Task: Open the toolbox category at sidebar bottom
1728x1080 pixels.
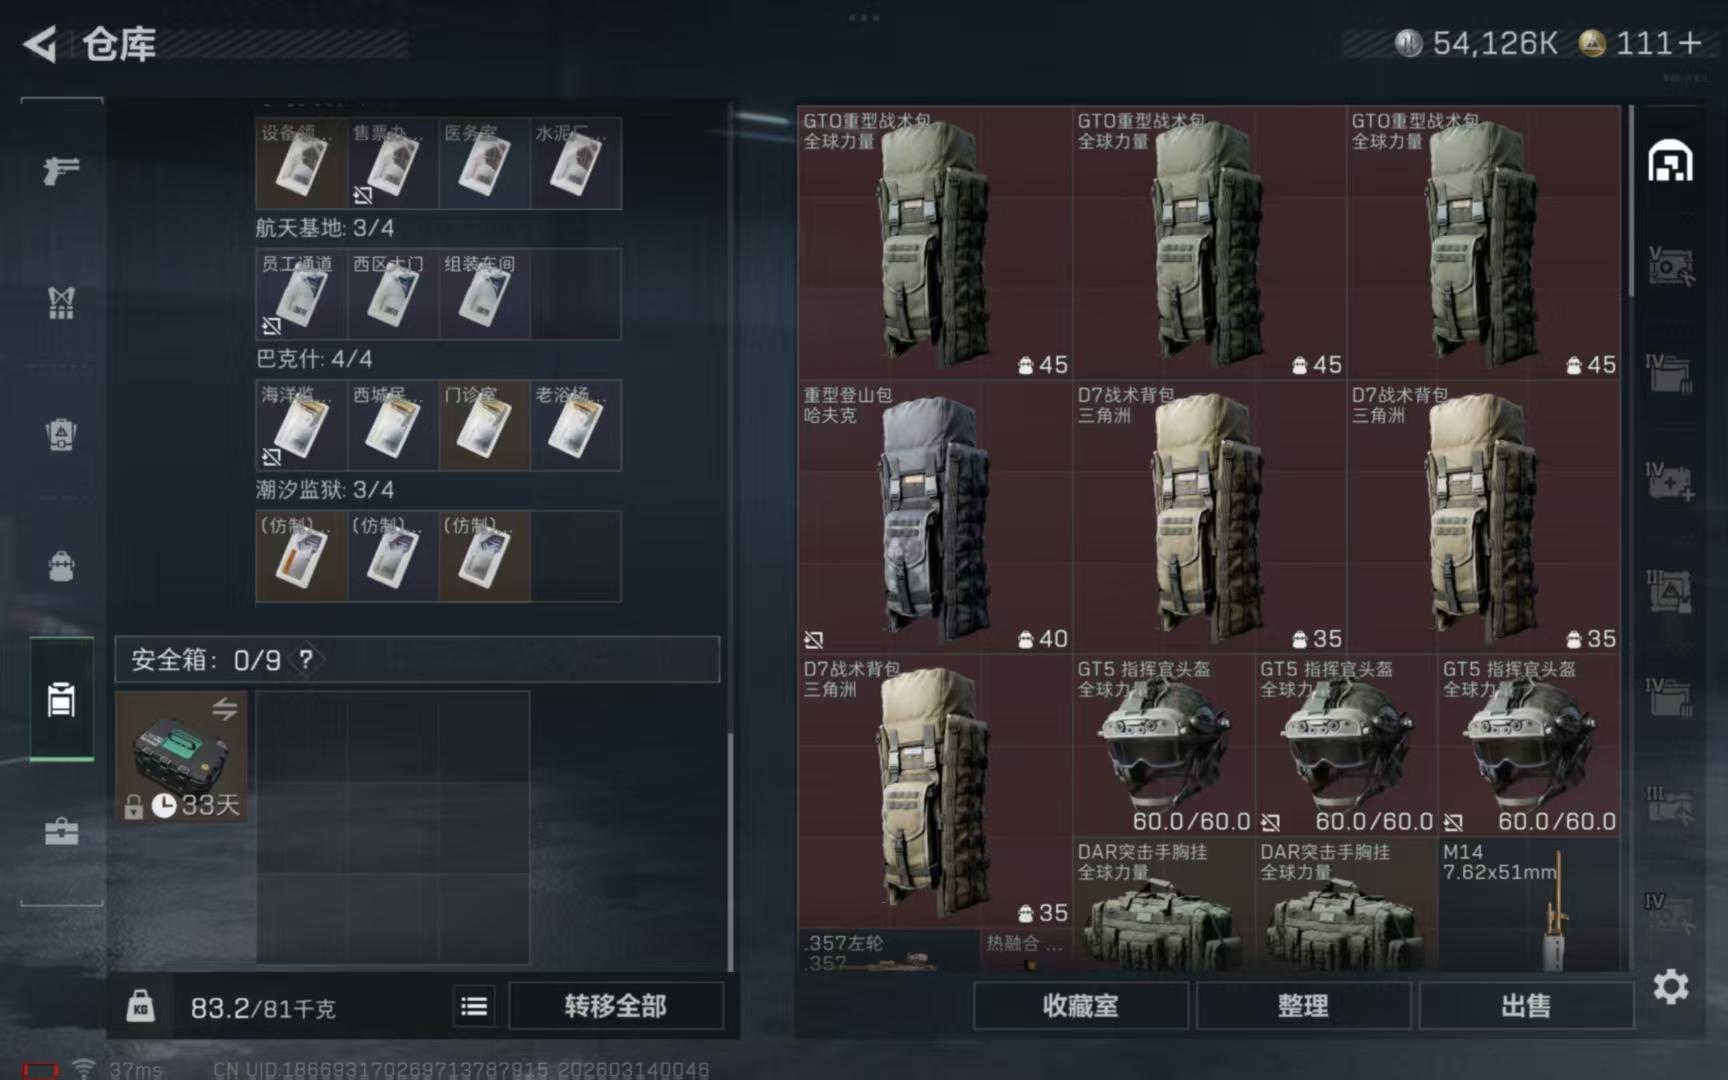Action: [61, 831]
